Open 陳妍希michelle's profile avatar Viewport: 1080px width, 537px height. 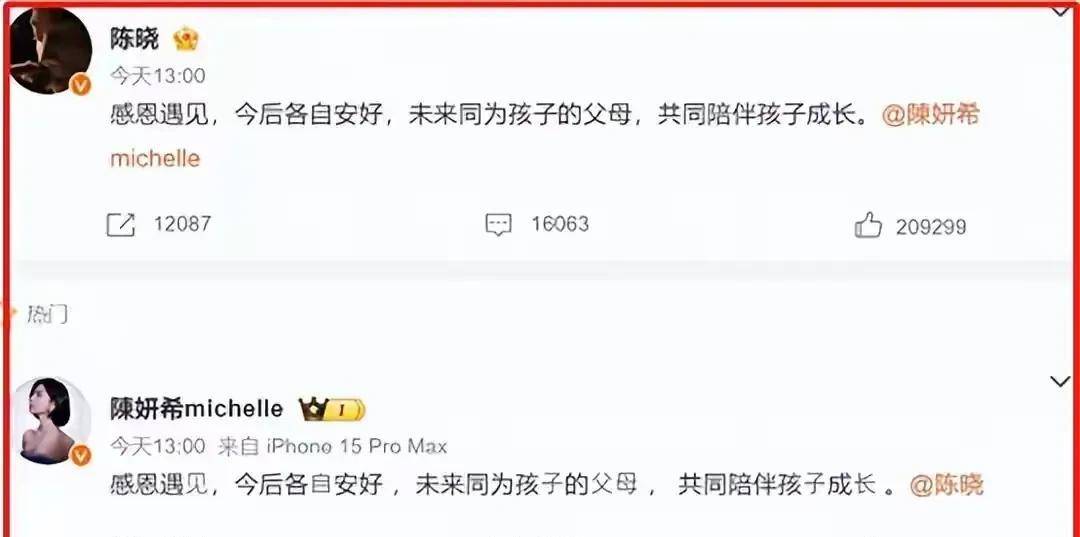click(x=52, y=420)
